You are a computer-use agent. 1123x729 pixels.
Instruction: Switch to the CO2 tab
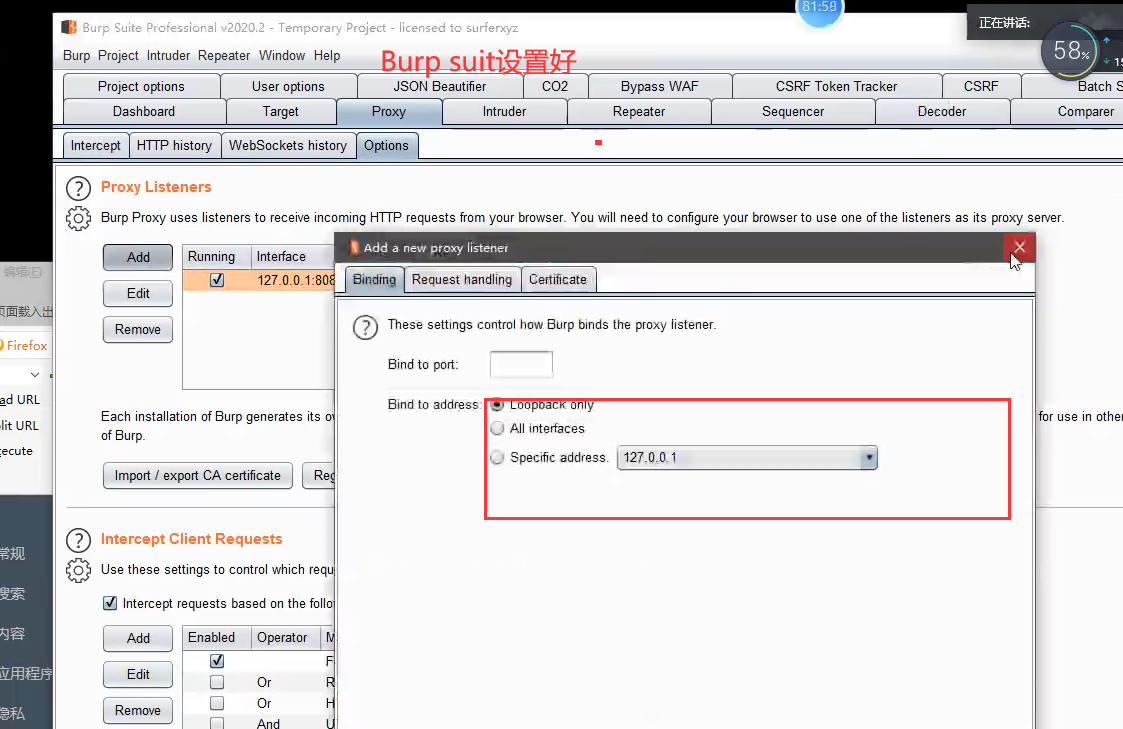pos(555,86)
